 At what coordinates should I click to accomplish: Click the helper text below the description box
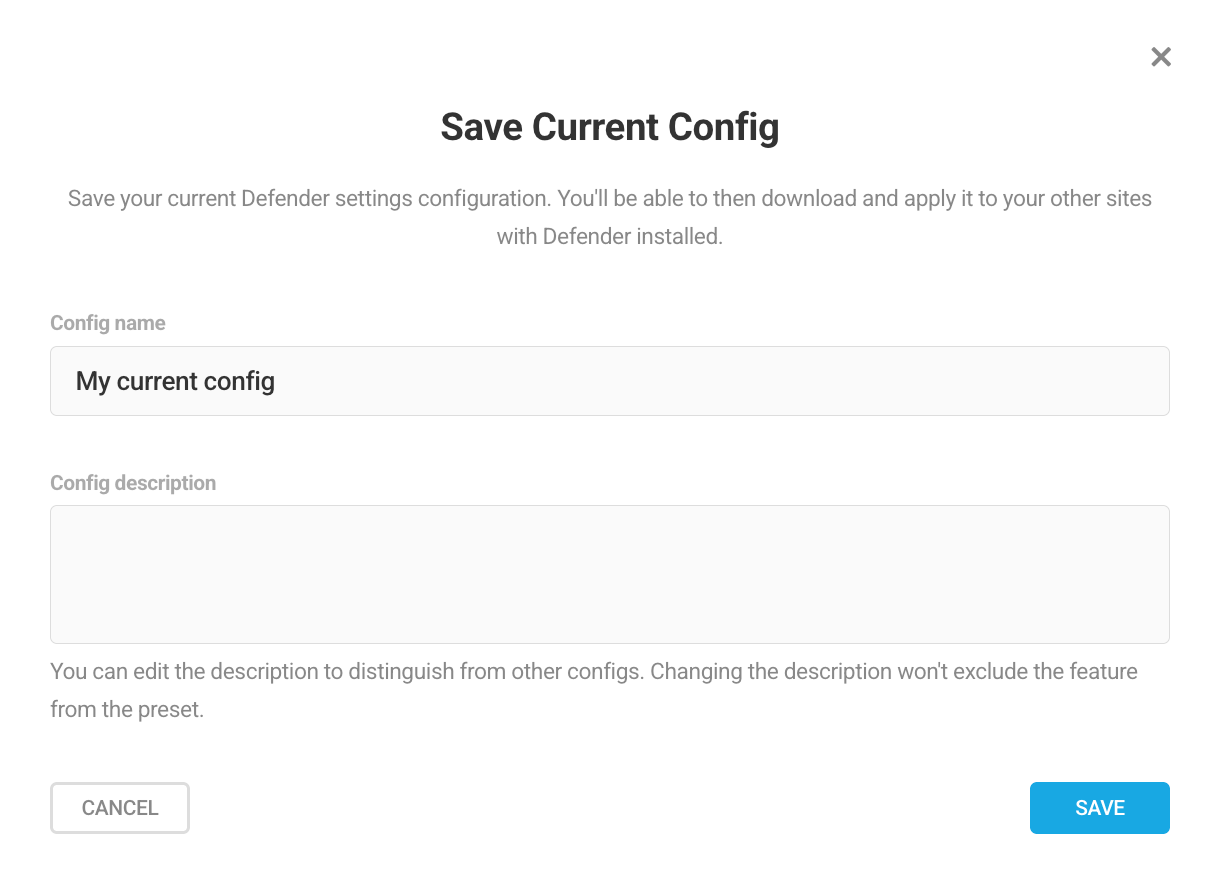pos(594,690)
